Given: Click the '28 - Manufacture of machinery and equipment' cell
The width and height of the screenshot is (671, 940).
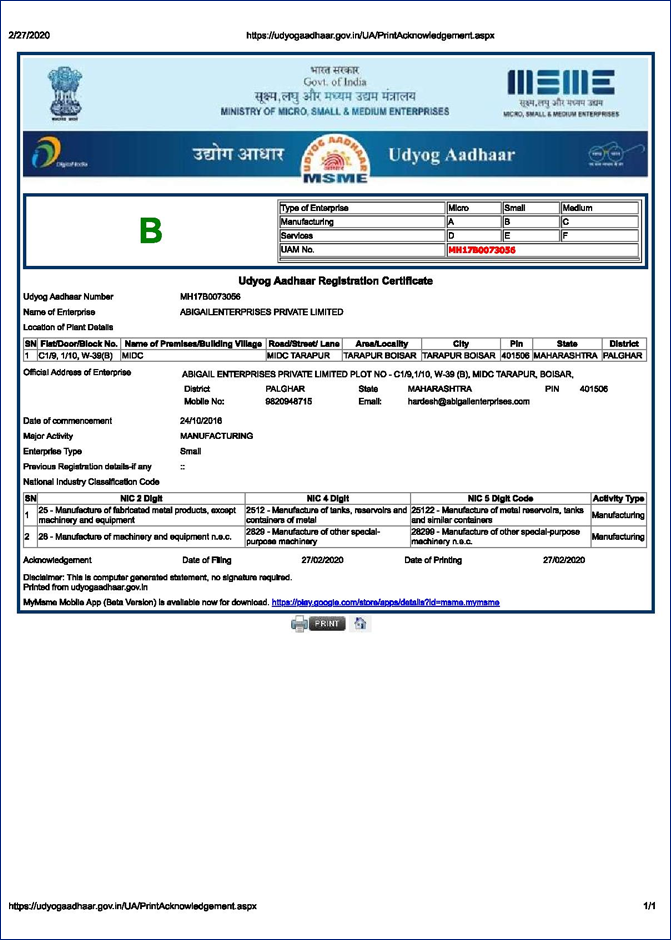Looking at the screenshot, I should click(141, 537).
